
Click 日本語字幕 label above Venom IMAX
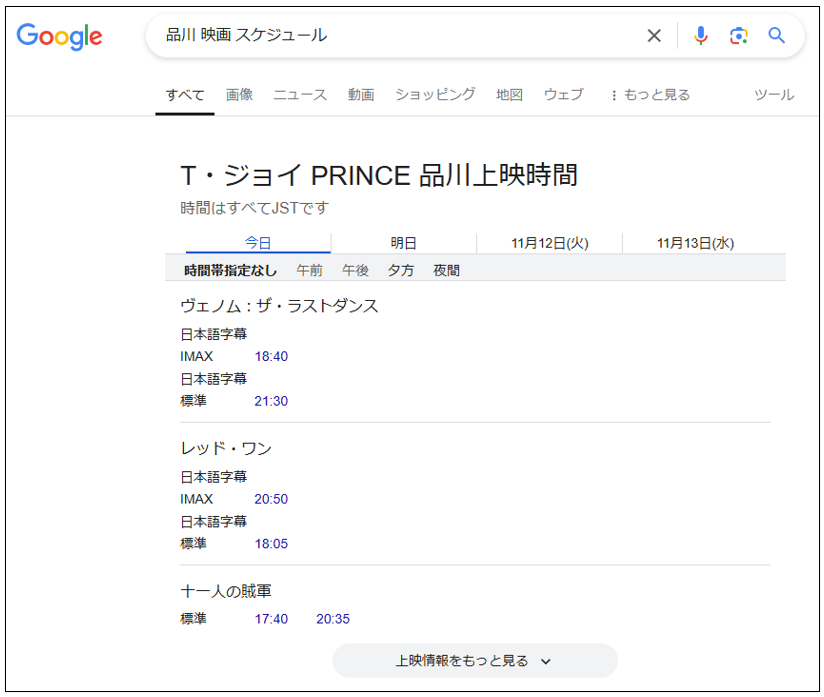click(213, 334)
